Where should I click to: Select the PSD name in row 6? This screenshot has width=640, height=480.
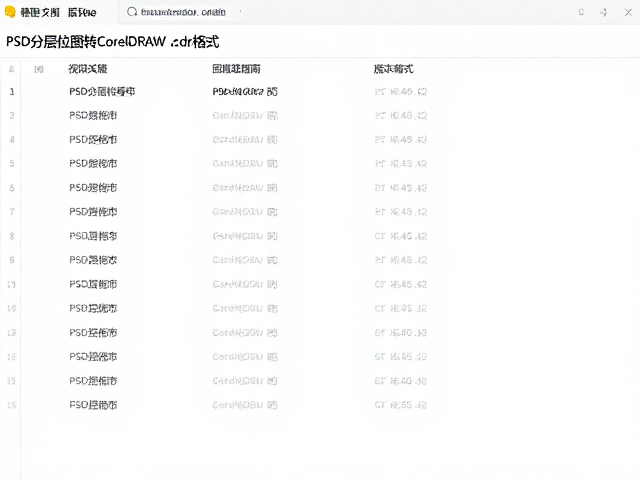(x=93, y=188)
